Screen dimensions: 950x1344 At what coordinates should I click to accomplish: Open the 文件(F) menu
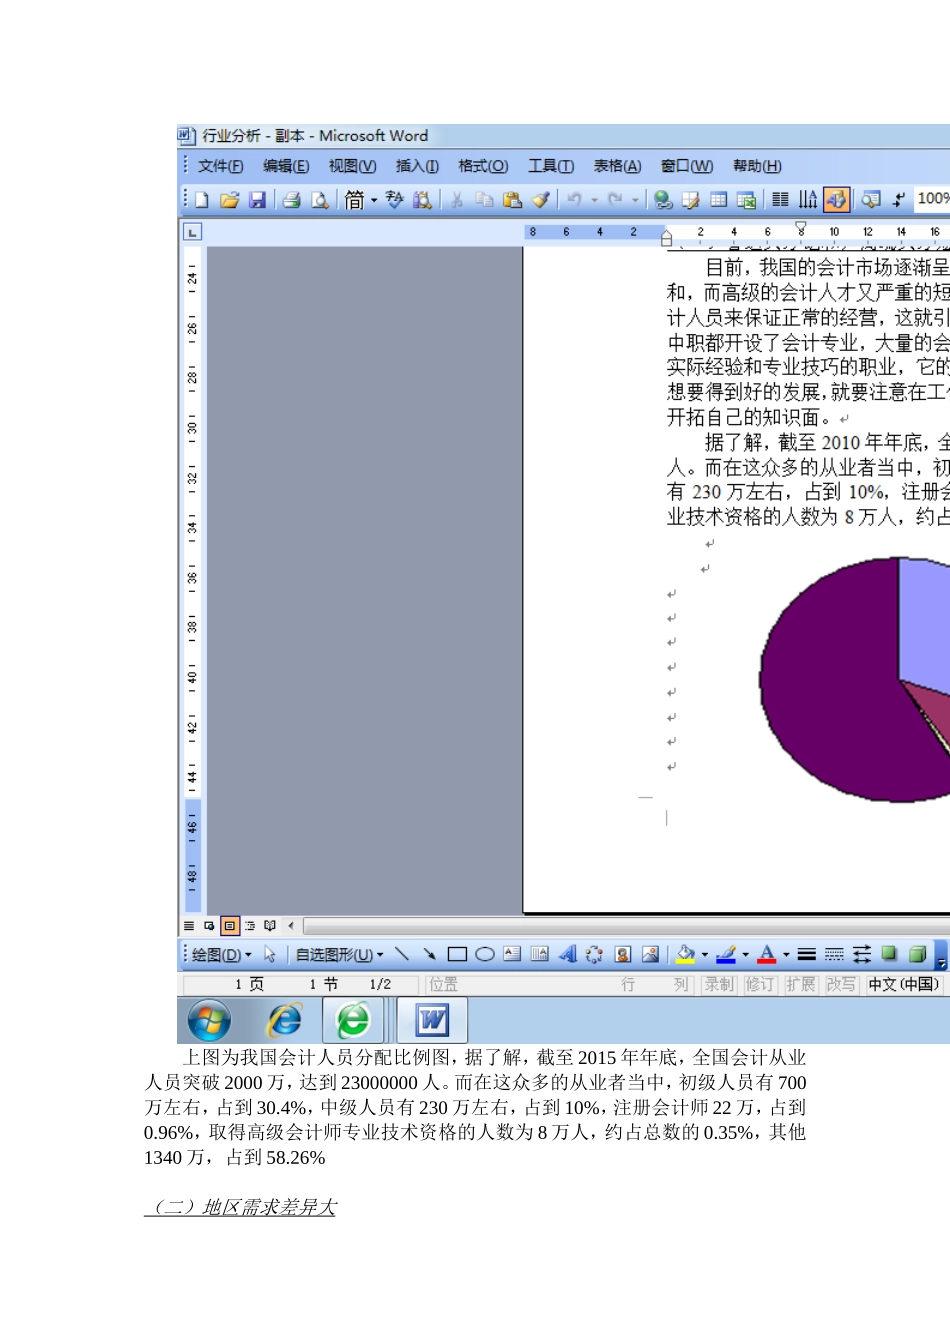221,166
